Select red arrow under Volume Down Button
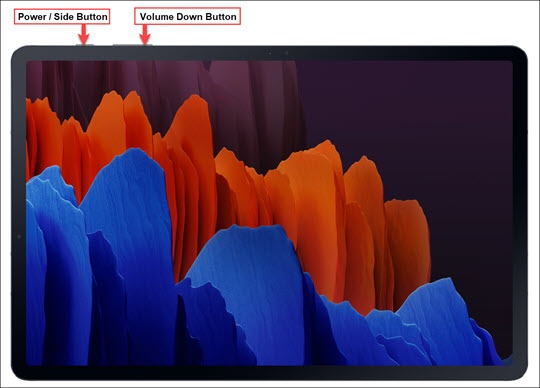540x388 pixels. point(145,34)
